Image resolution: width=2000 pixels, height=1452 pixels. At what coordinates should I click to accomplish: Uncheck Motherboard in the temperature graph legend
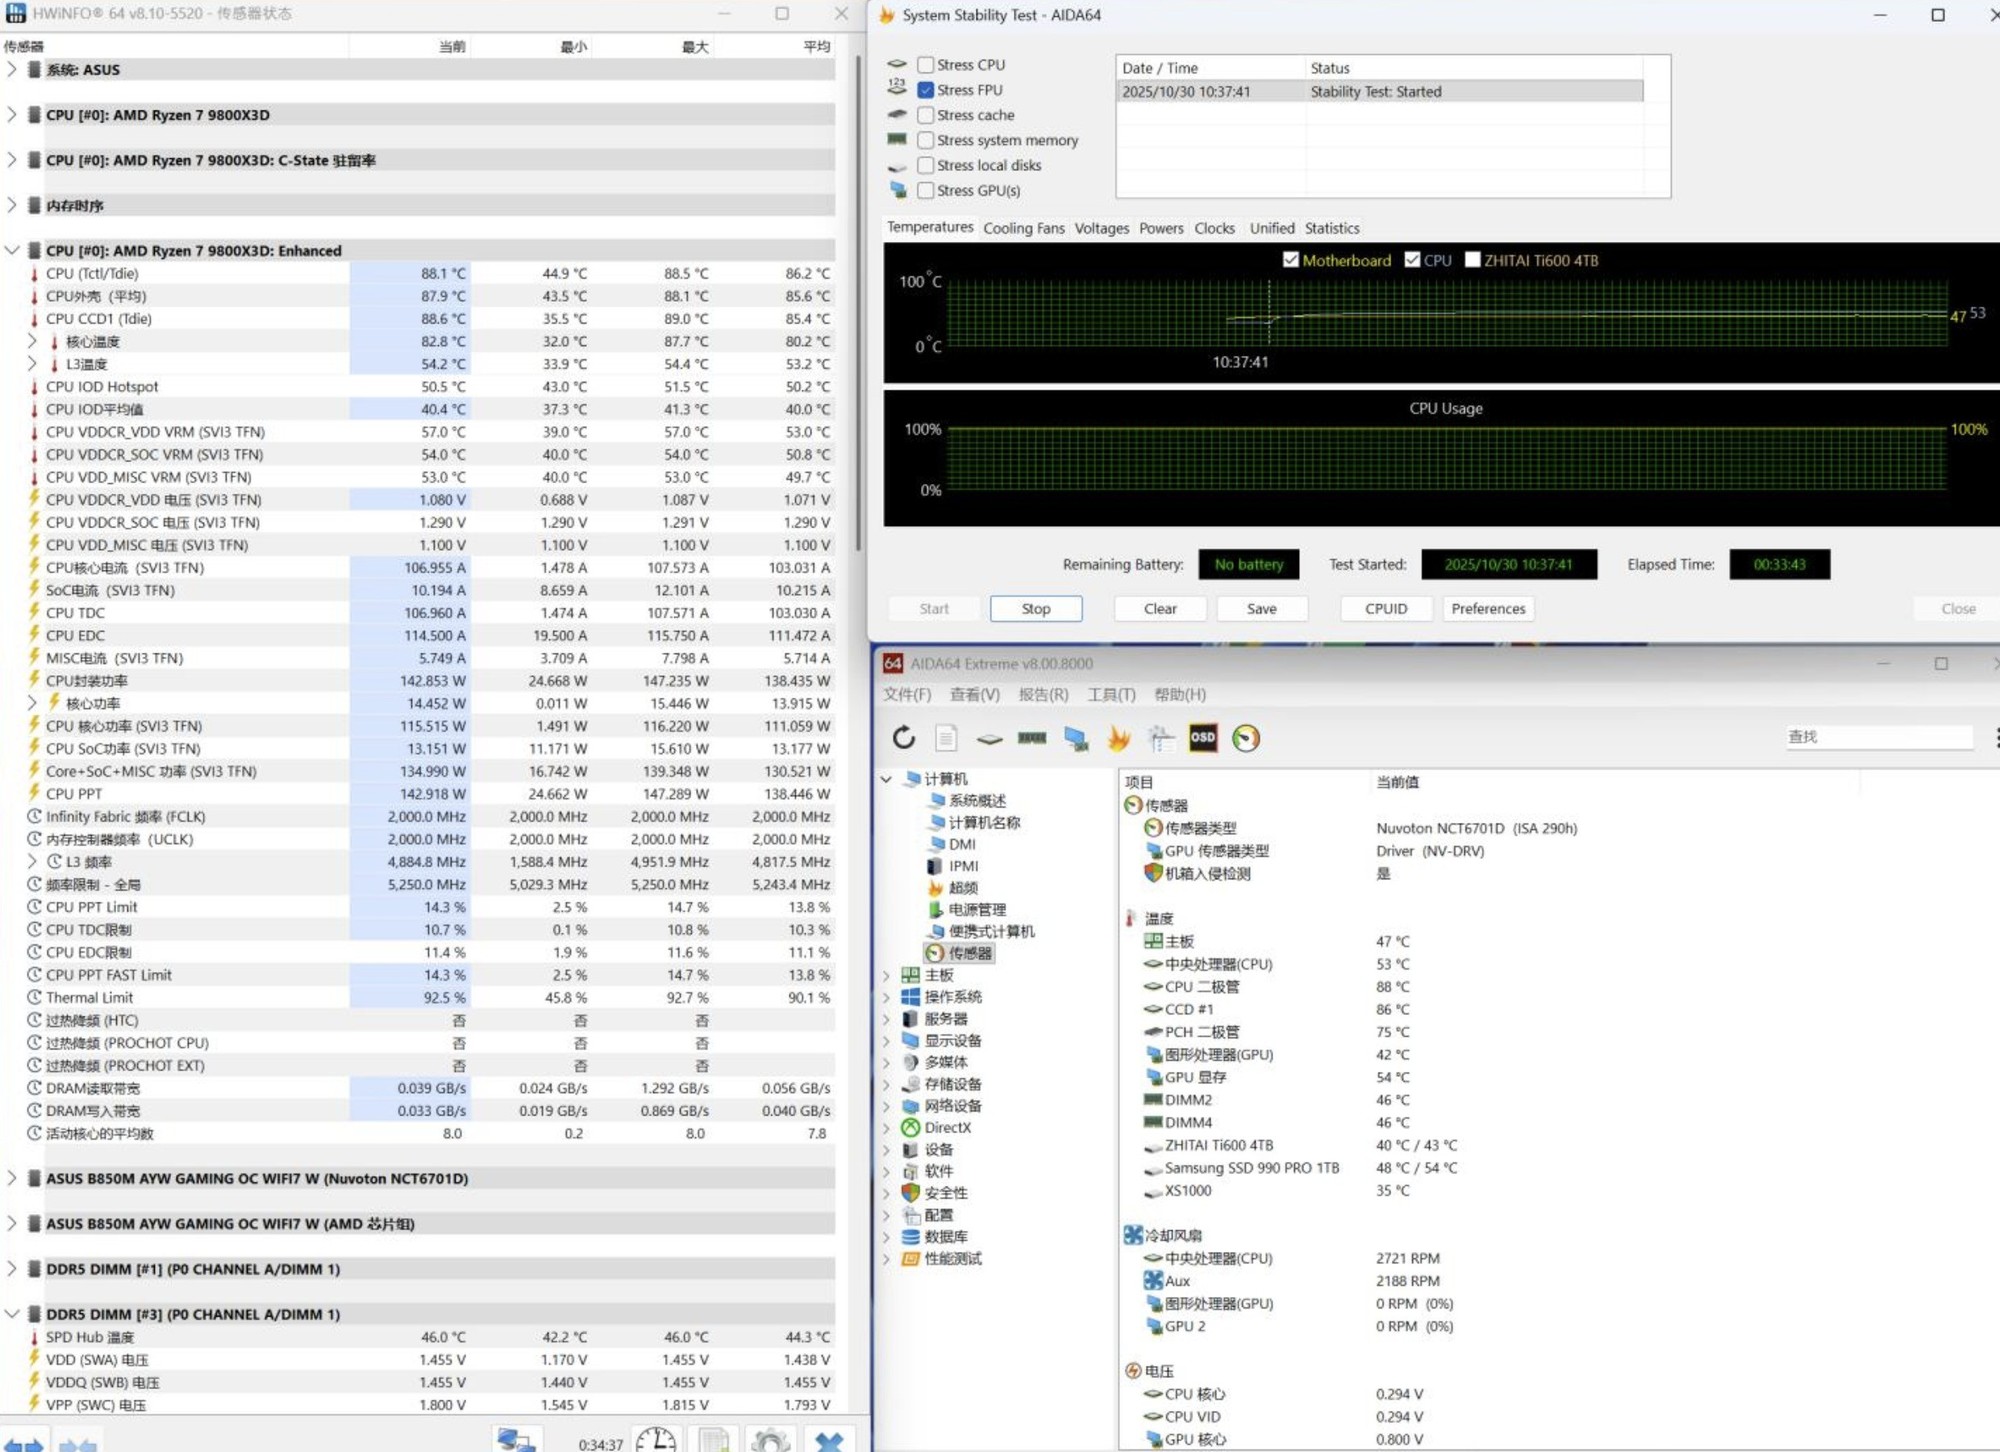click(x=1292, y=260)
